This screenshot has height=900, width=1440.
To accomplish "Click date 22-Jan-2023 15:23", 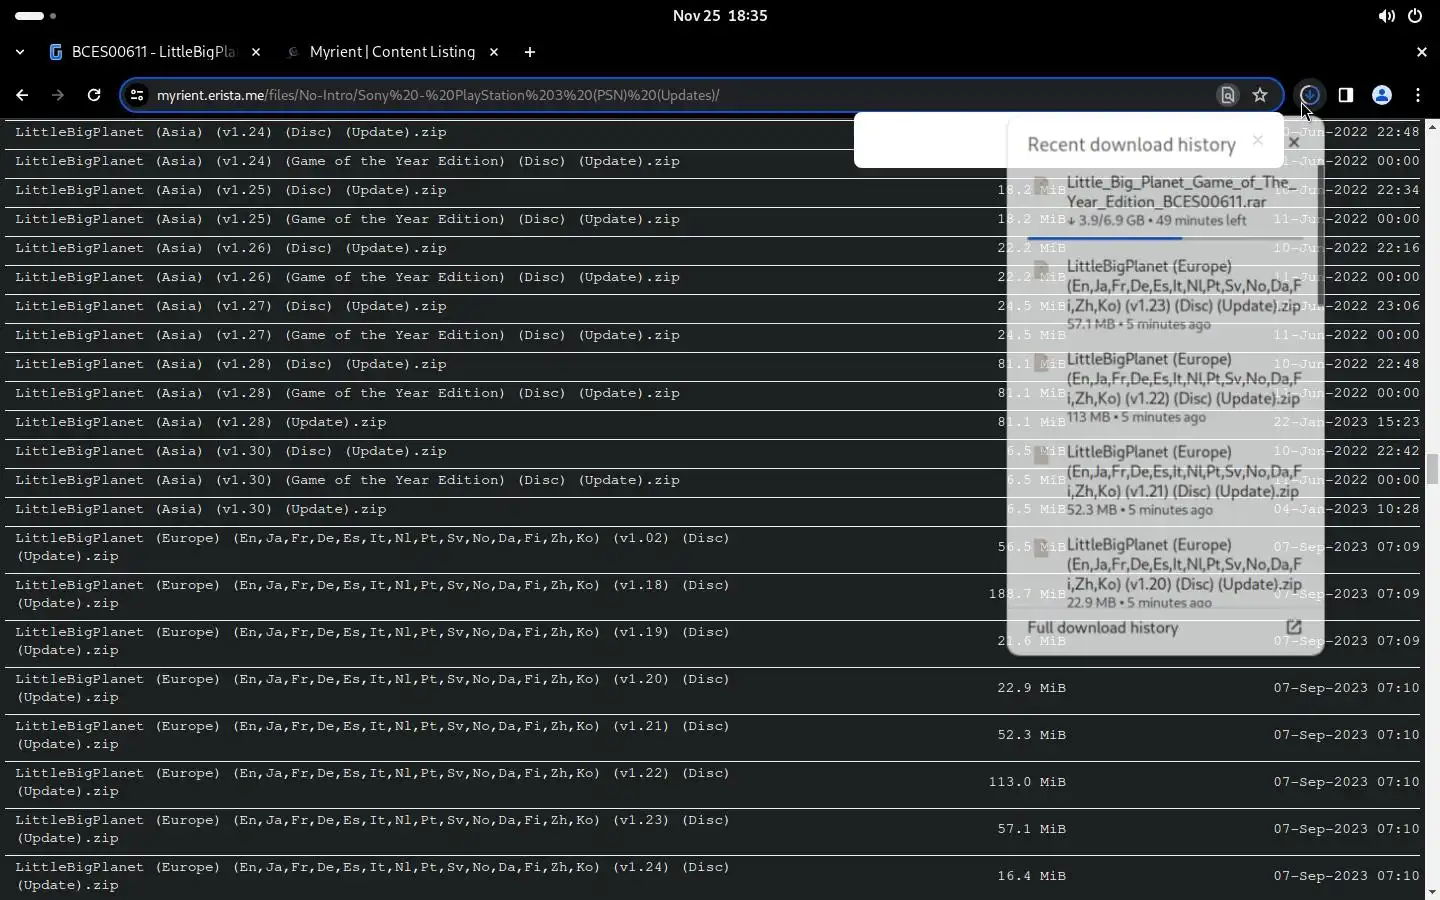I will (x=1346, y=422).
